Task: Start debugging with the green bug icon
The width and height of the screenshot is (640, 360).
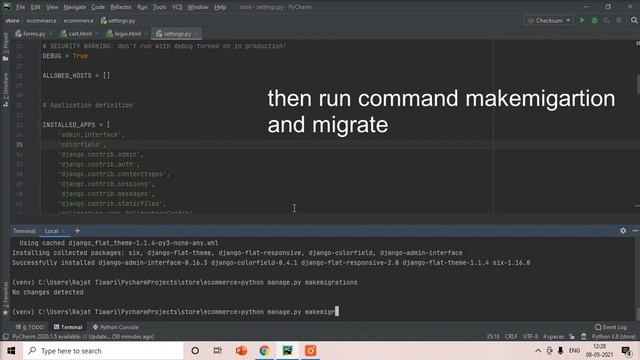Action: (x=595, y=20)
